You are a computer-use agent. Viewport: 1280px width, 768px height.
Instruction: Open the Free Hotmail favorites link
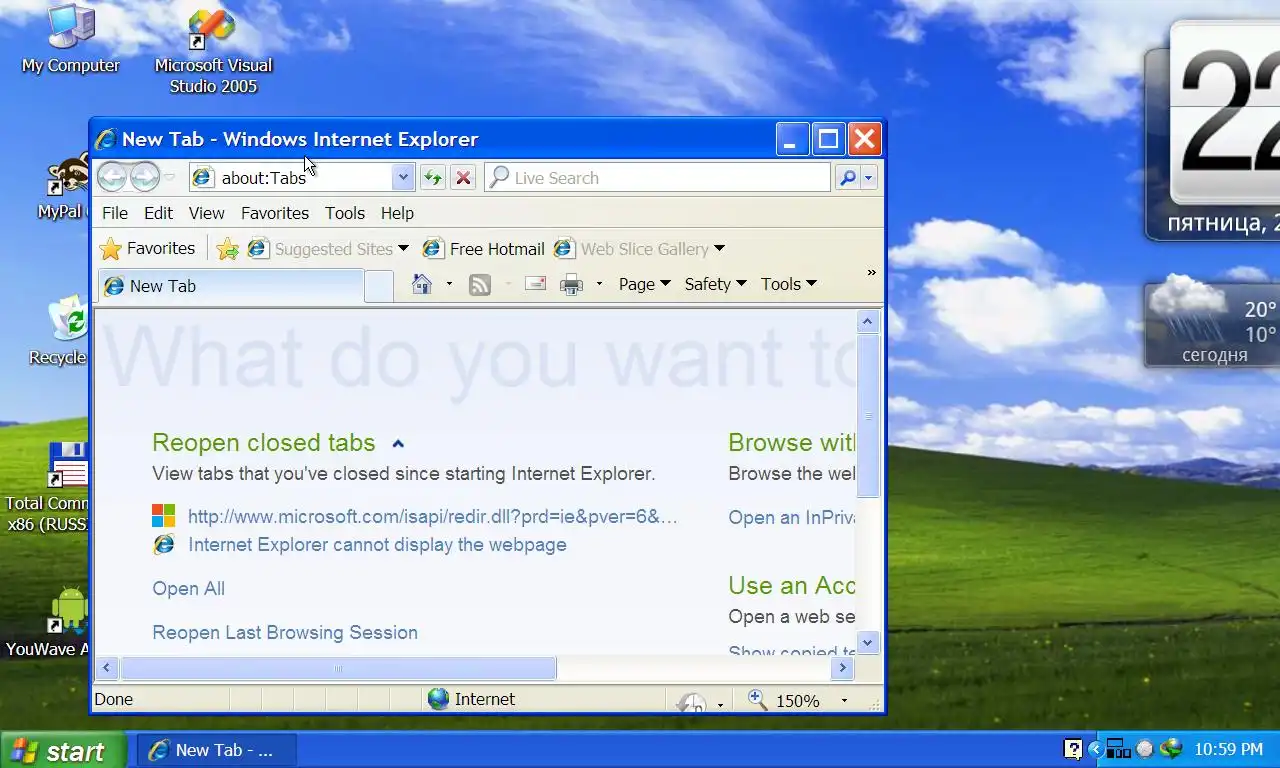(484, 249)
